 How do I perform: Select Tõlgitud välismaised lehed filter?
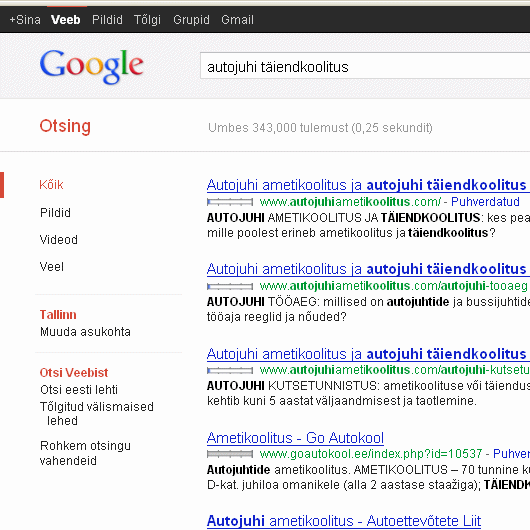[97, 413]
